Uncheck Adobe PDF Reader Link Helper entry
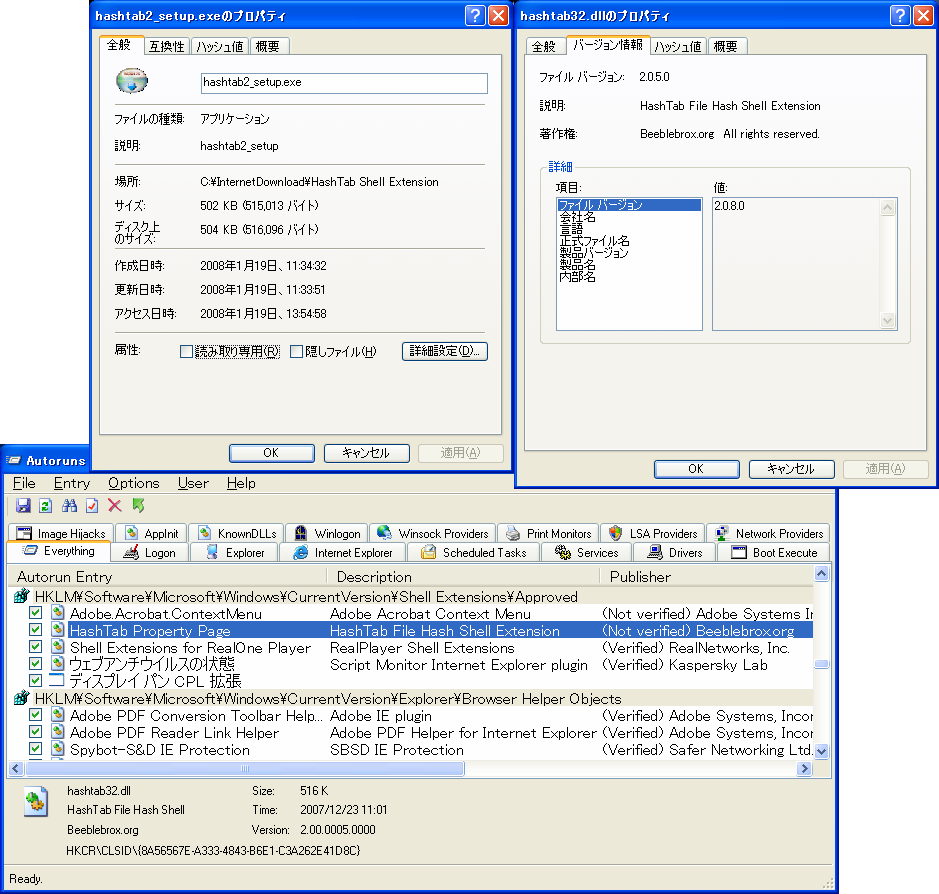Image resolution: width=939 pixels, height=894 pixels. (x=35, y=732)
